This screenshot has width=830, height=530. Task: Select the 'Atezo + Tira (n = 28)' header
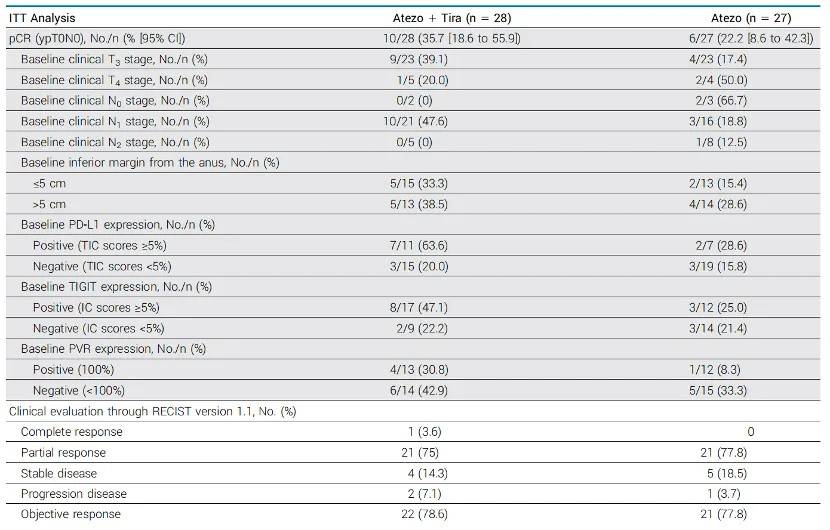[456, 18]
